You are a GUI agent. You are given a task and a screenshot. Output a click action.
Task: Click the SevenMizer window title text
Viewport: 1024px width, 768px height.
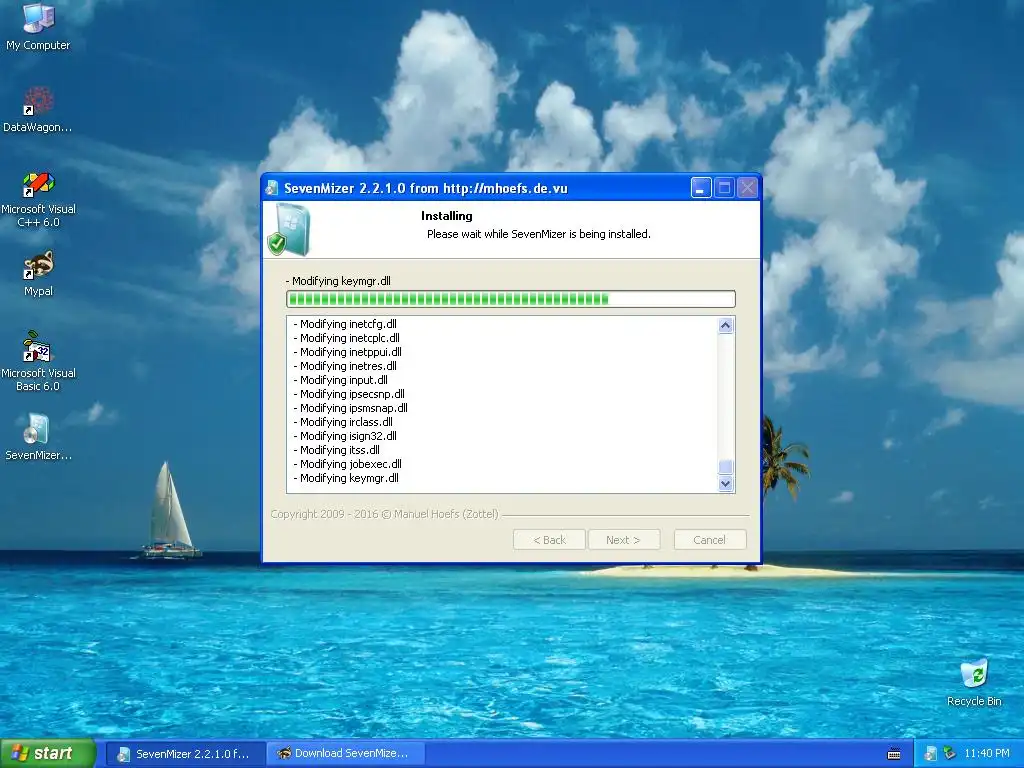pyautogui.click(x=426, y=189)
